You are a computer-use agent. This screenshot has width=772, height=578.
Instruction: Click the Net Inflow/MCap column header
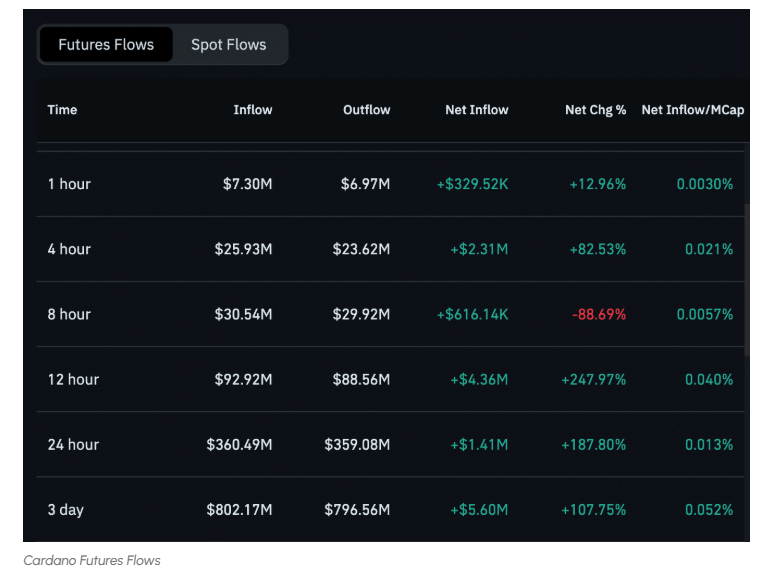point(692,110)
